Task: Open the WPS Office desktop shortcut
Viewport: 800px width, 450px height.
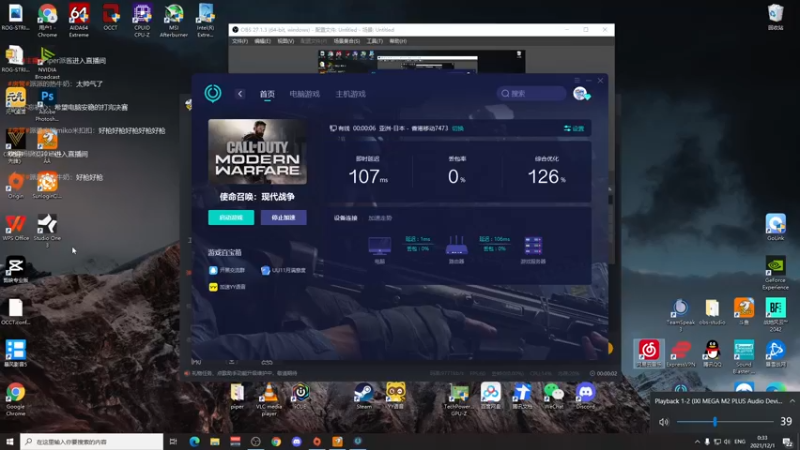Action: [15, 228]
